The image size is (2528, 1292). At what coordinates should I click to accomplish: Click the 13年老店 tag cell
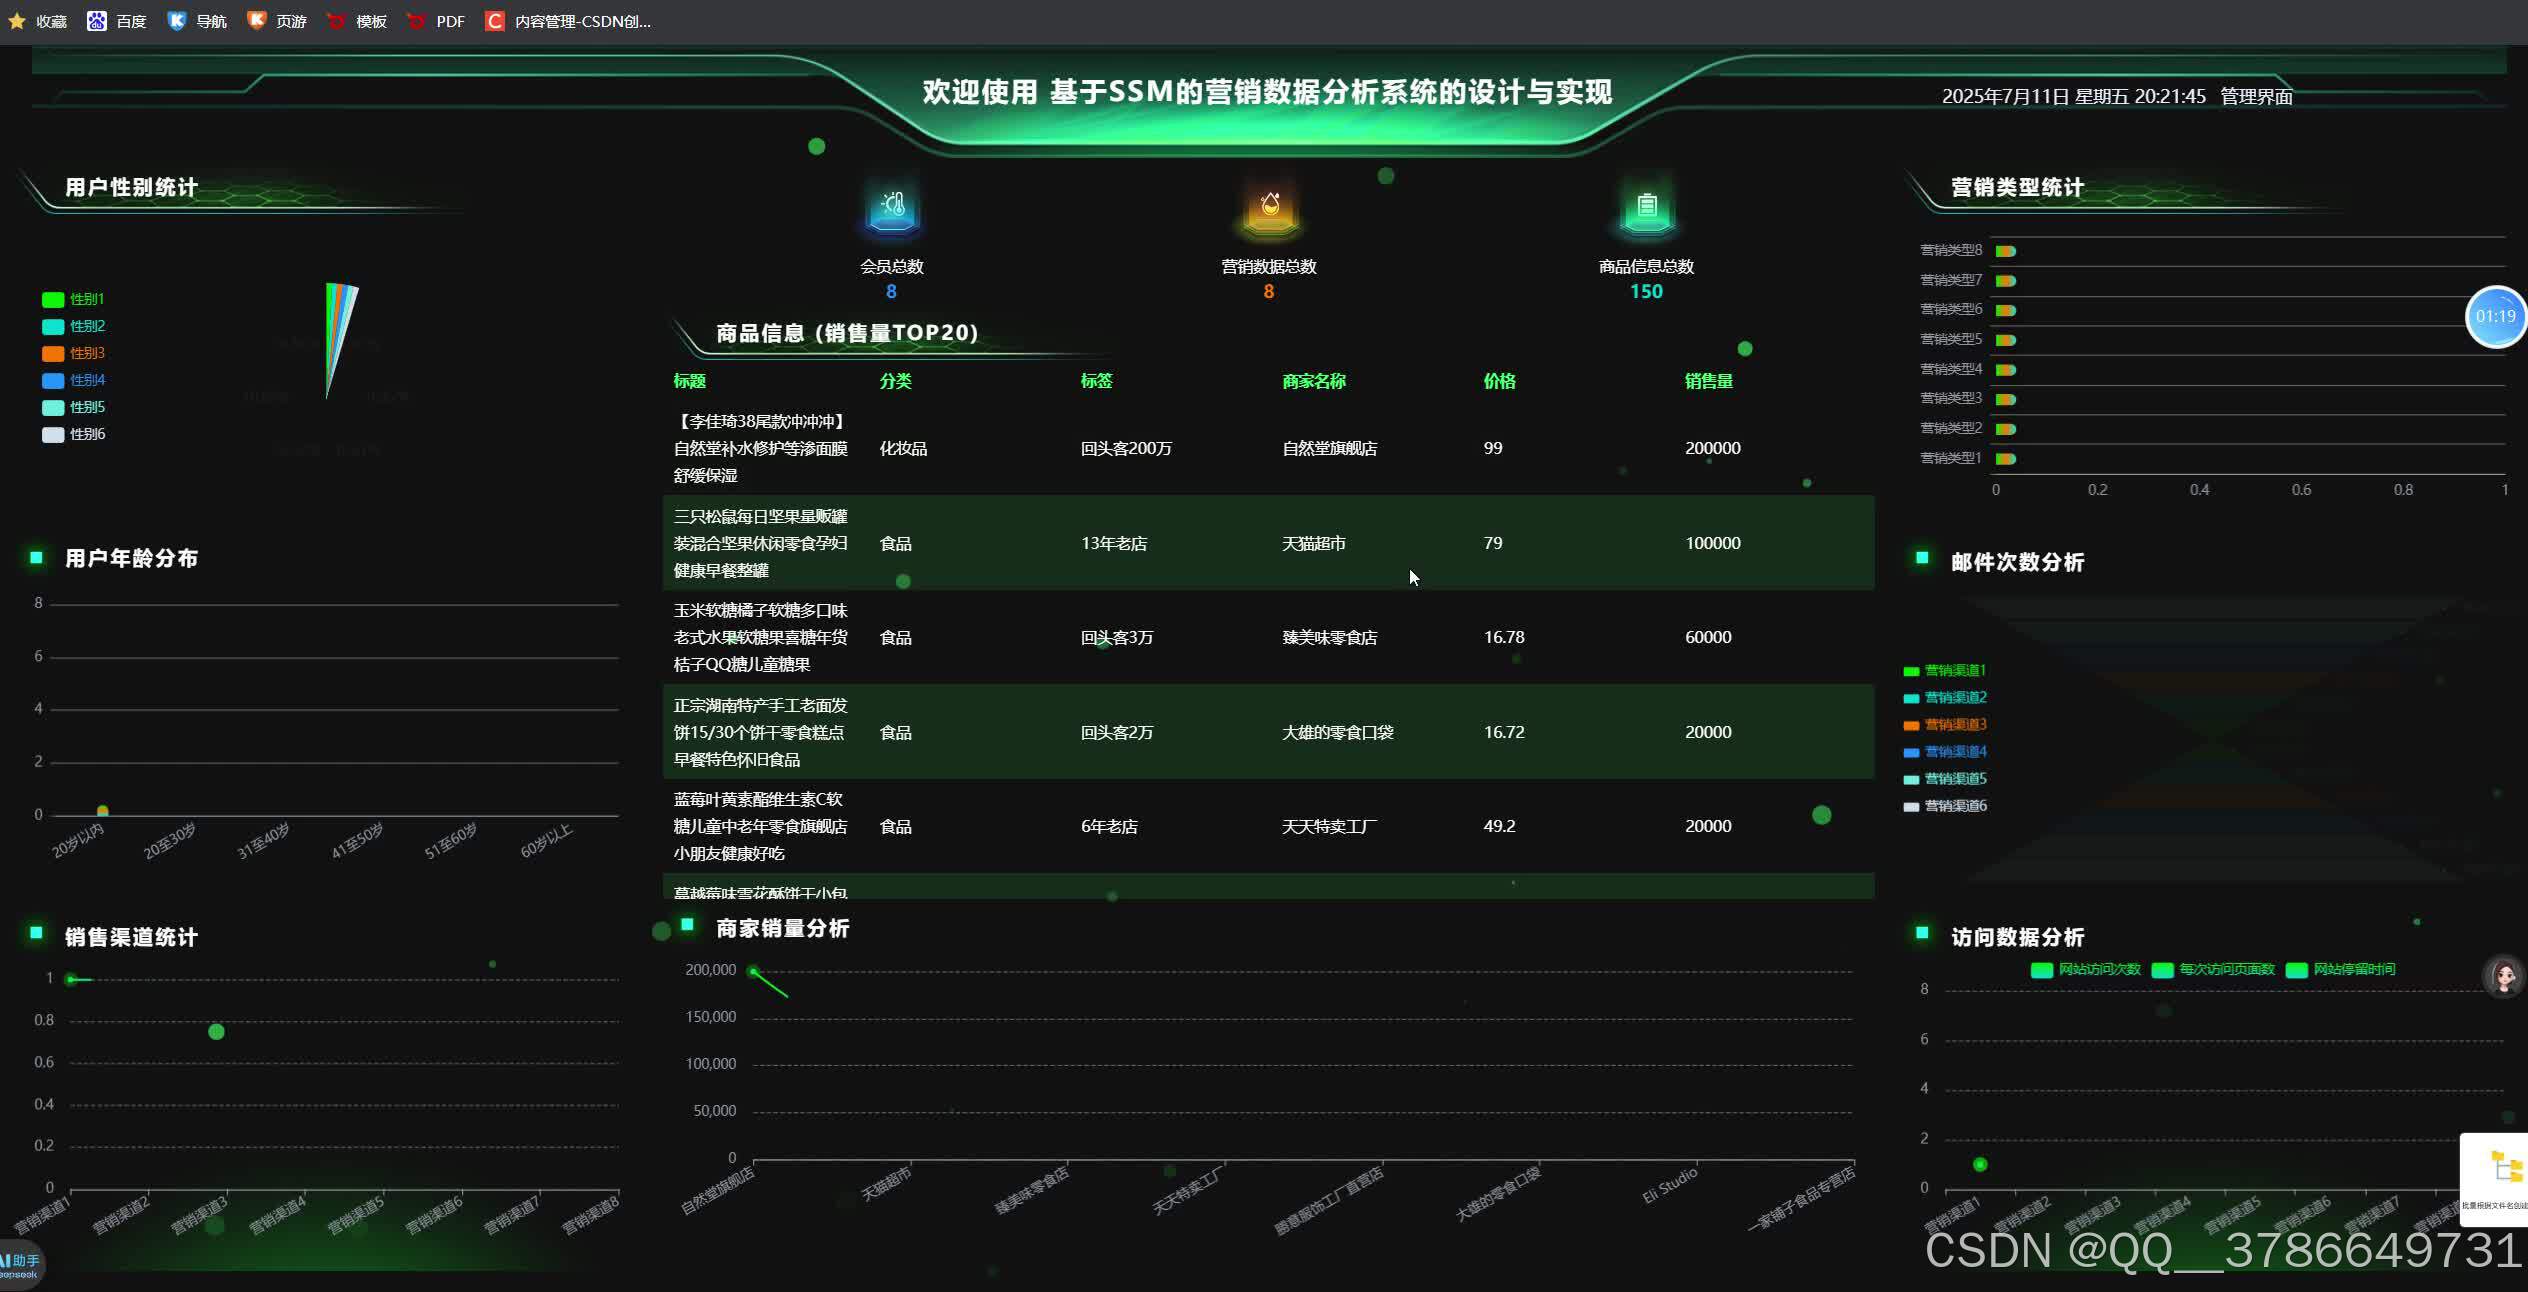[x=1114, y=543]
